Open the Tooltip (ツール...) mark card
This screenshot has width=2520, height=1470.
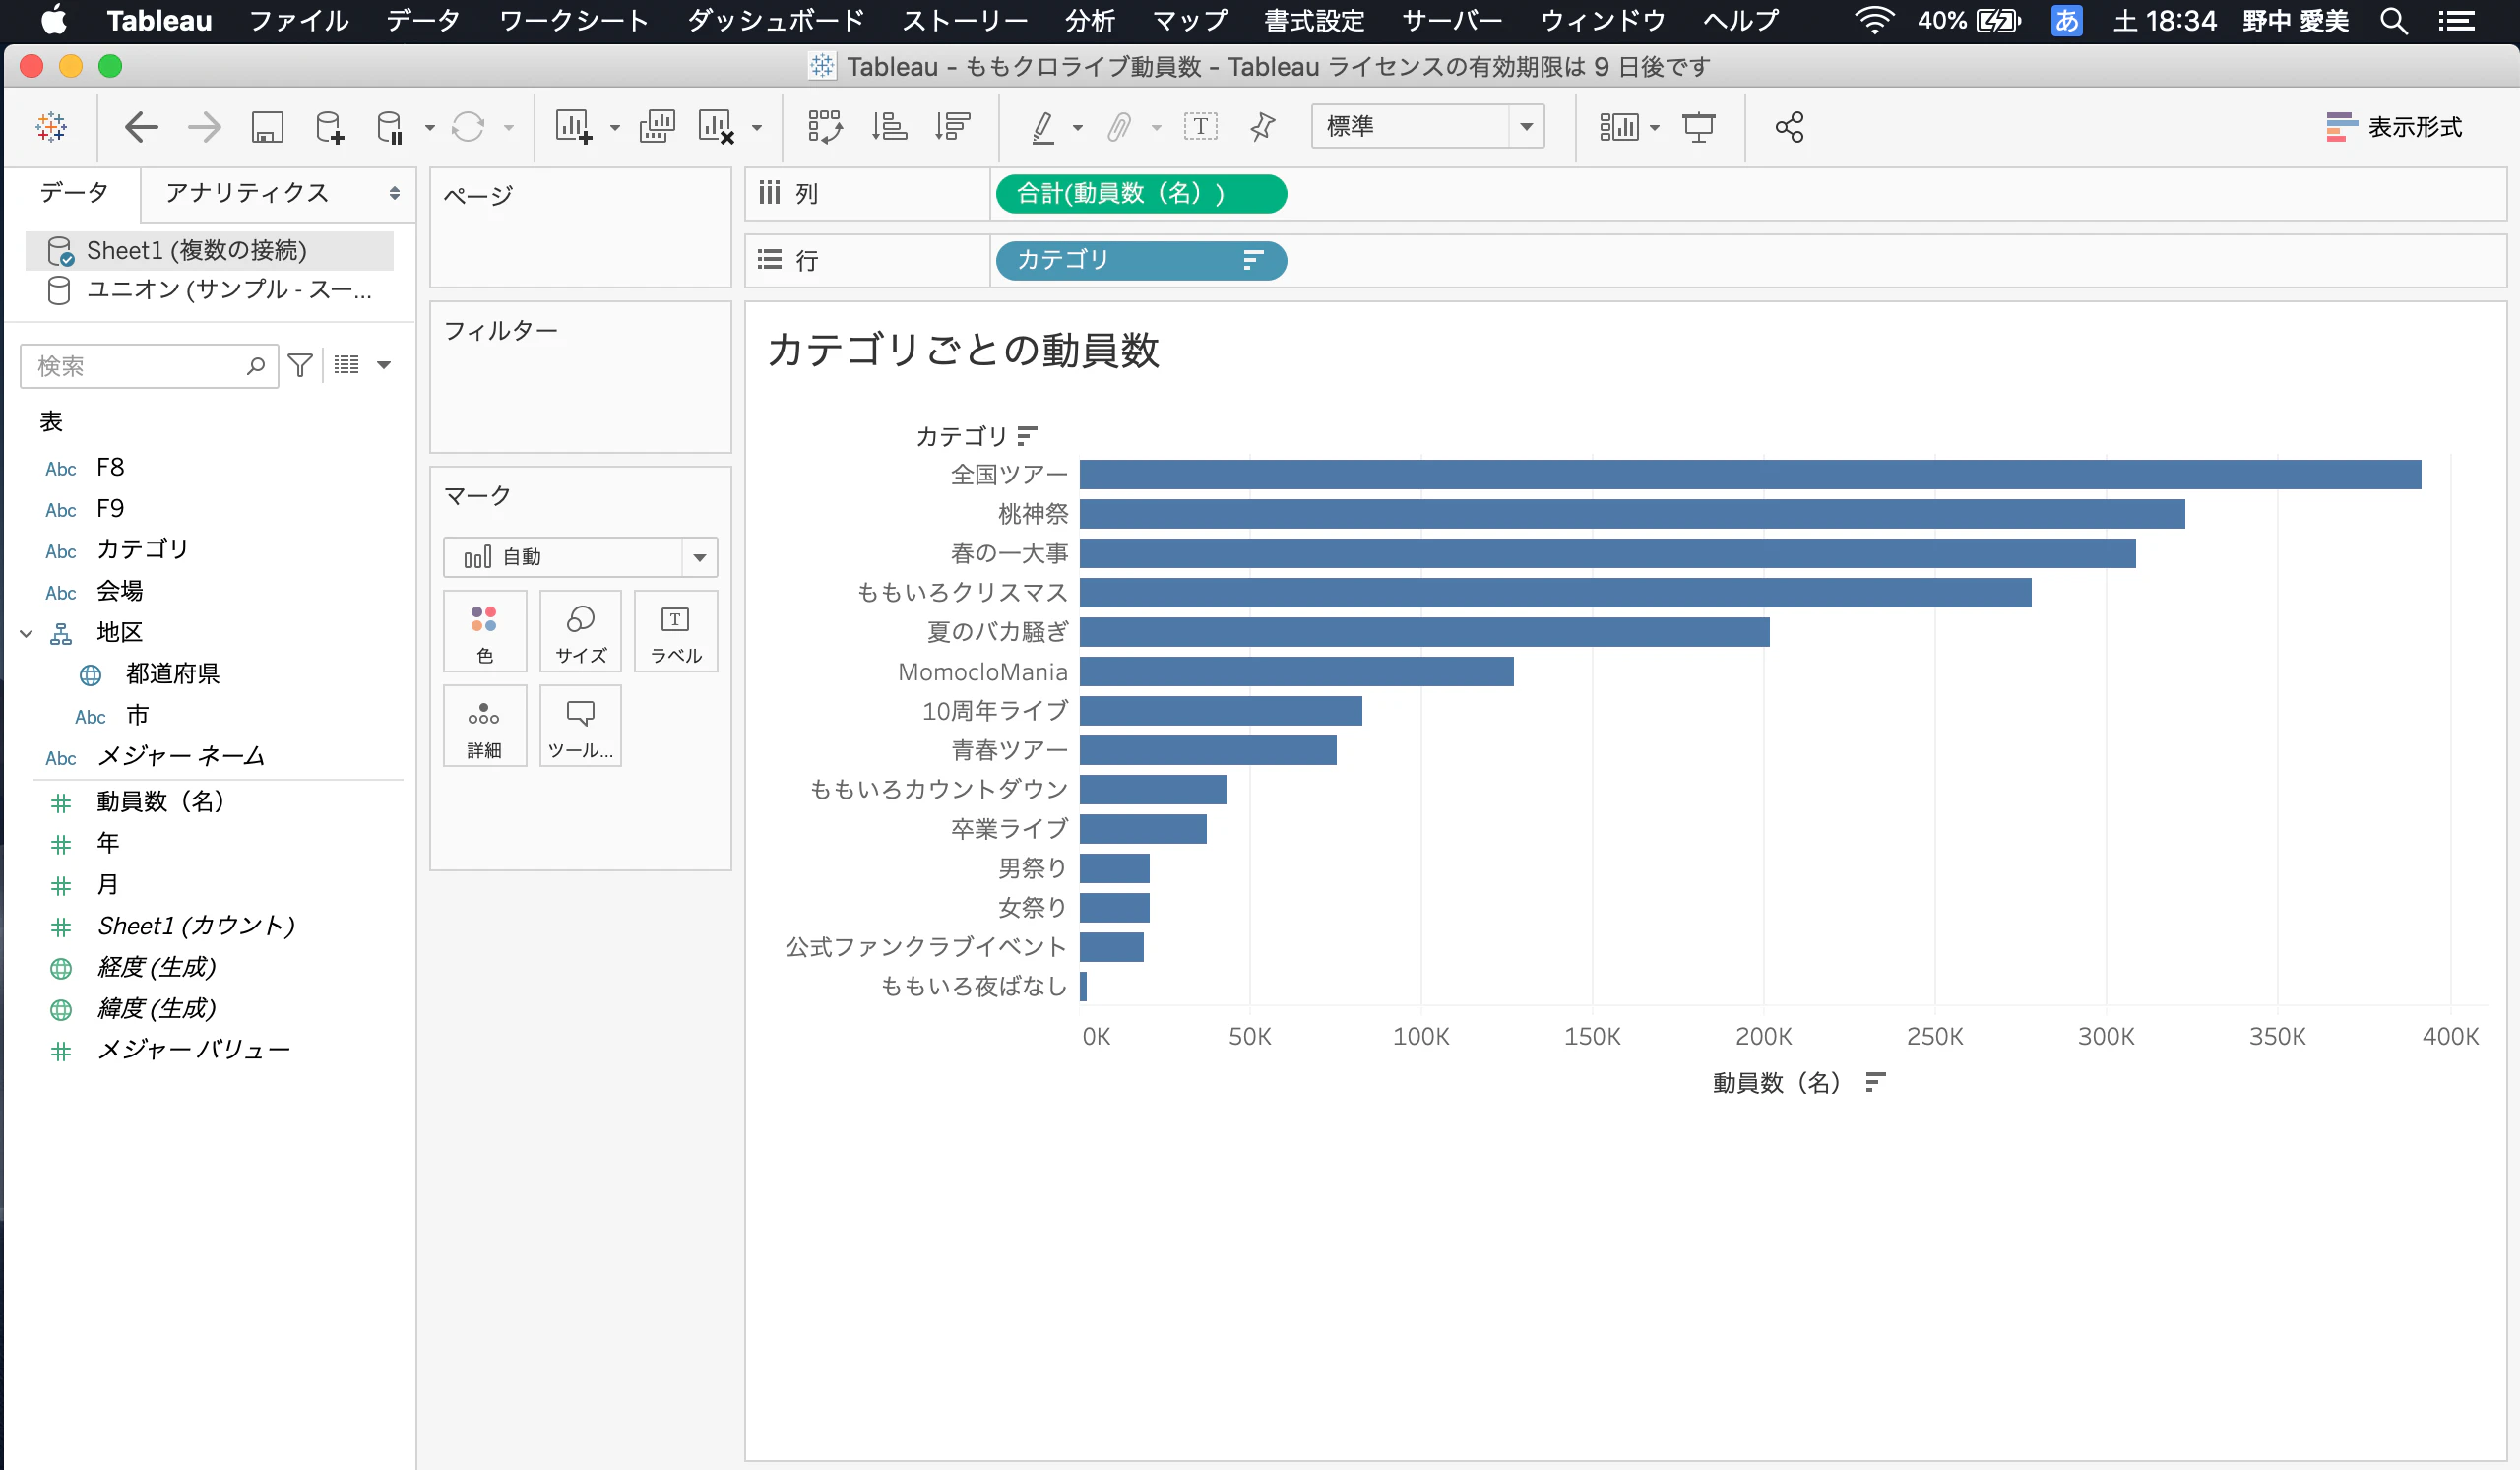click(580, 726)
